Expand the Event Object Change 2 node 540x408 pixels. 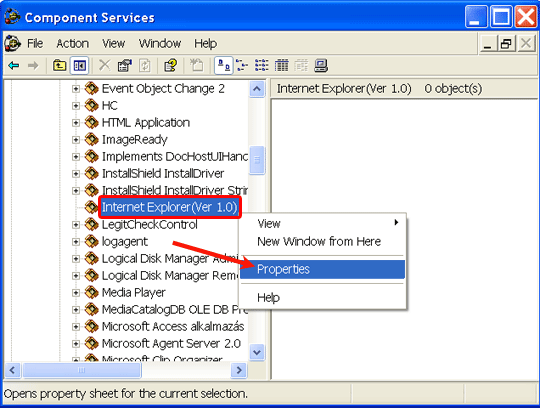click(76, 89)
